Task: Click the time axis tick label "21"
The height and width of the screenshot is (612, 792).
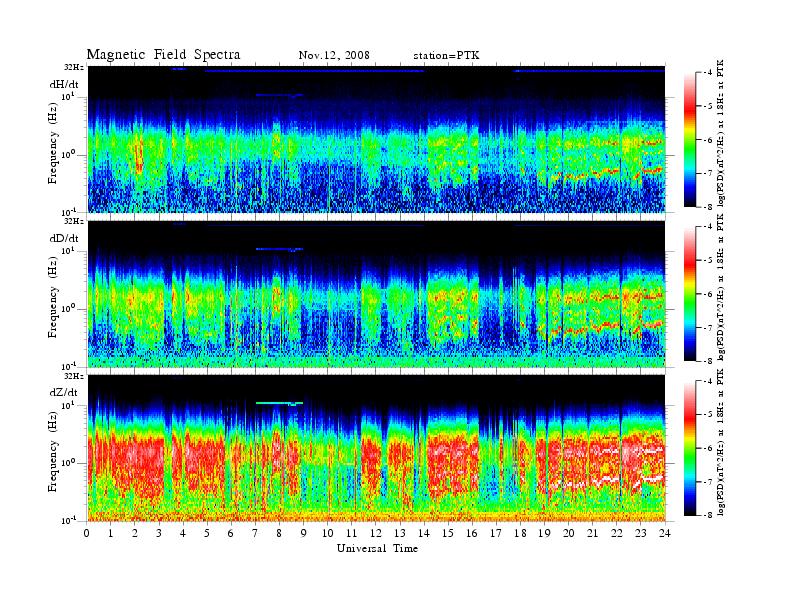Action: [x=592, y=533]
